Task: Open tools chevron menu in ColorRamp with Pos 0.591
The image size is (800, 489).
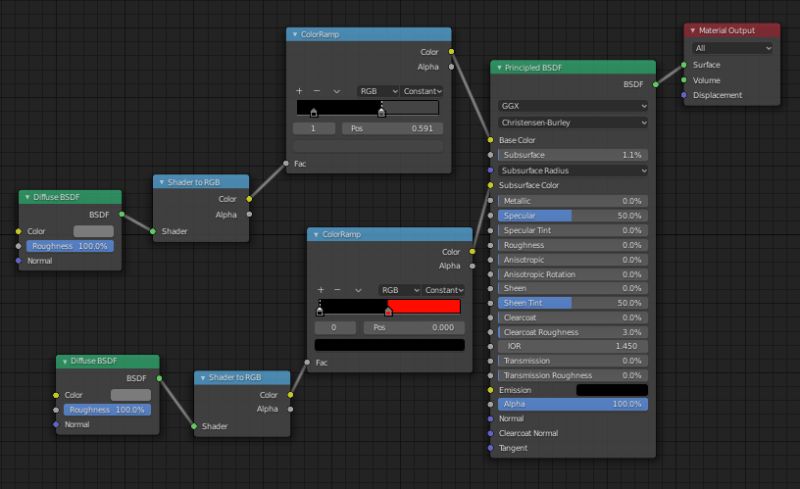Action: 337,91
